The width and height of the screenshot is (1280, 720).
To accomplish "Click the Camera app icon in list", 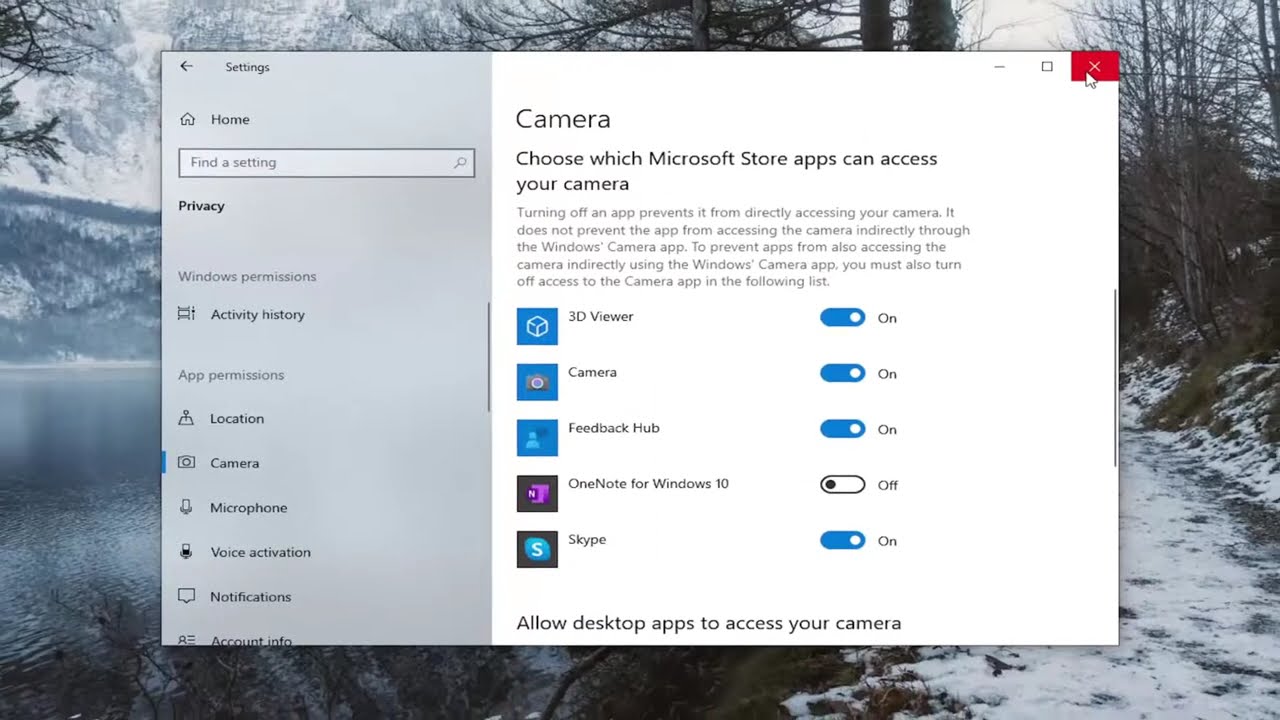I will pos(537,382).
